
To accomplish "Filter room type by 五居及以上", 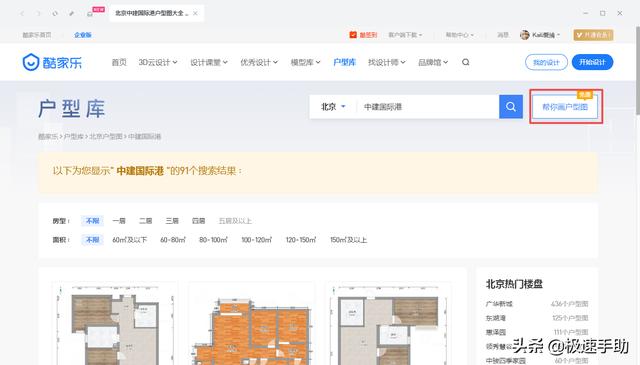I will tap(235, 221).
